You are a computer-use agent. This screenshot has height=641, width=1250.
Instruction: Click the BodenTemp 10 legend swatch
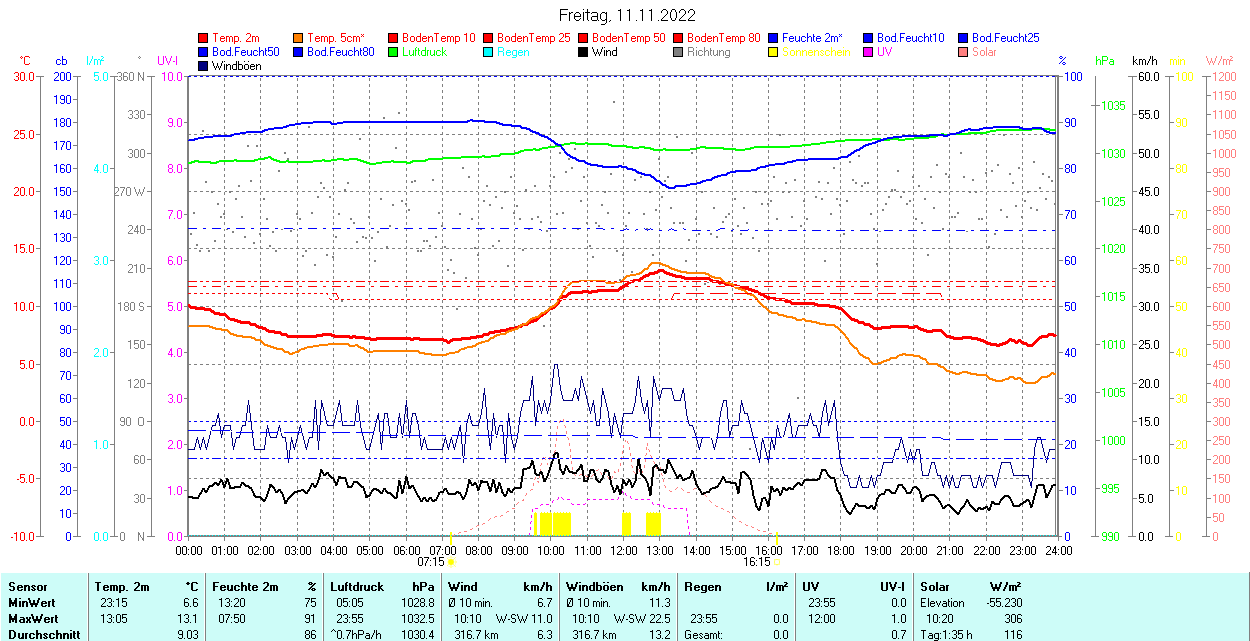point(394,38)
